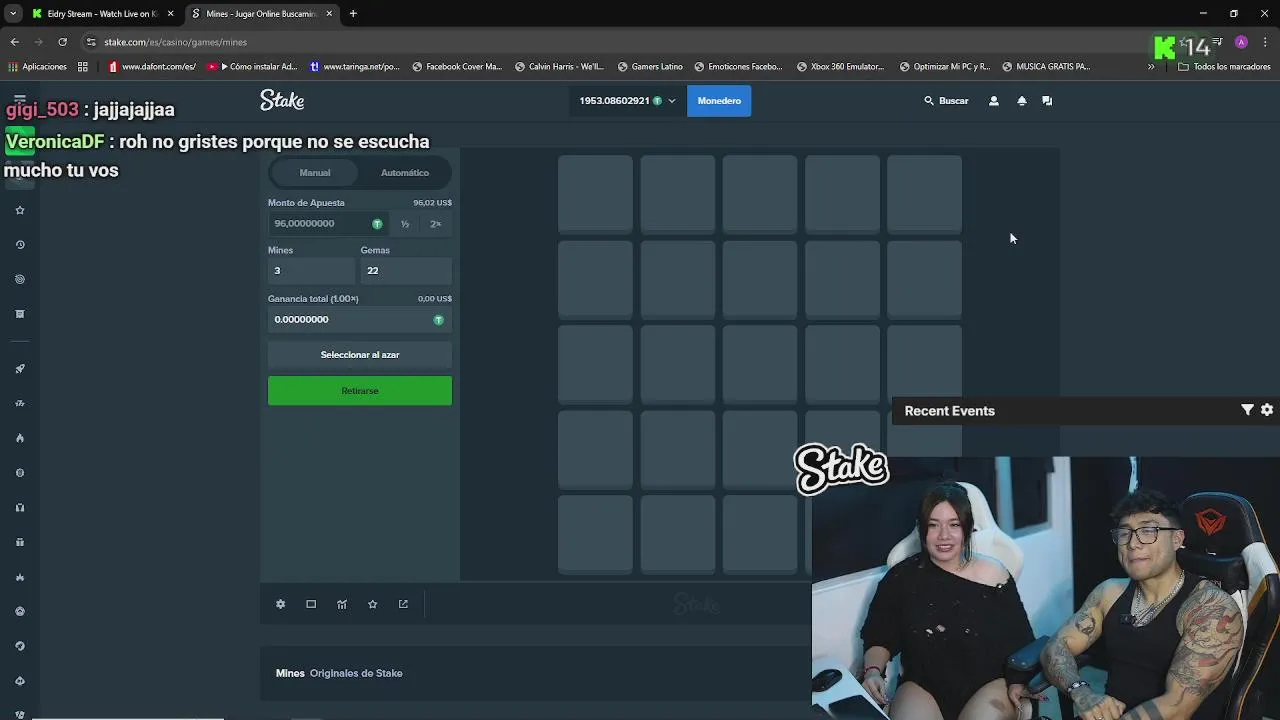This screenshot has width=1280, height=720.
Task: Switch to Manual betting mode
Action: pyautogui.click(x=315, y=172)
